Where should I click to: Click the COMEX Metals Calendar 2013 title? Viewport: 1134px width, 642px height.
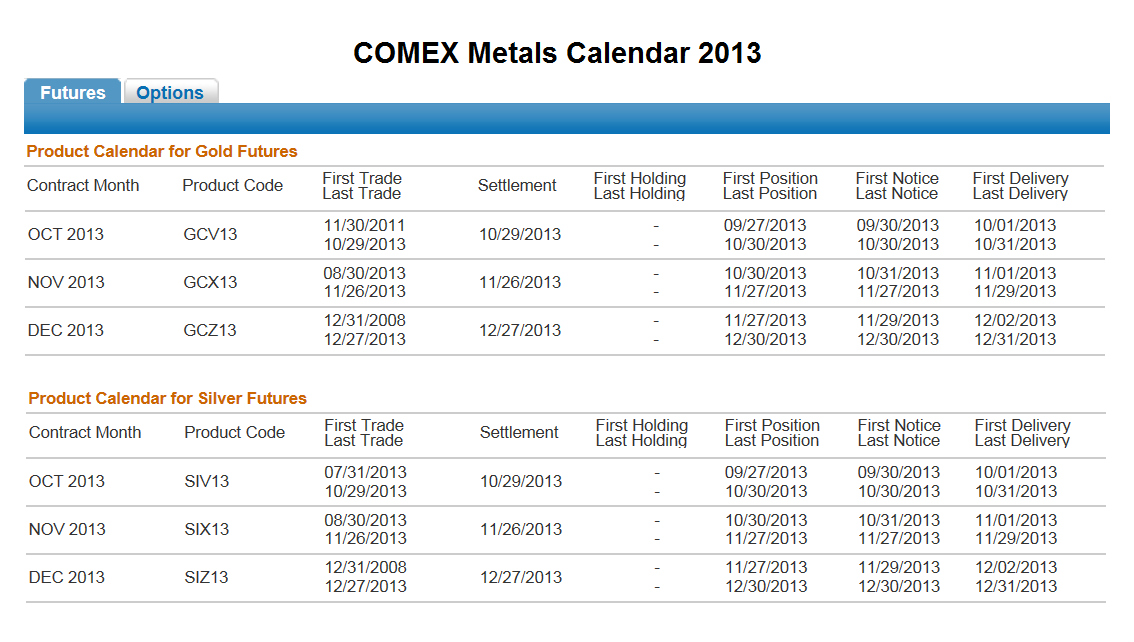click(557, 53)
